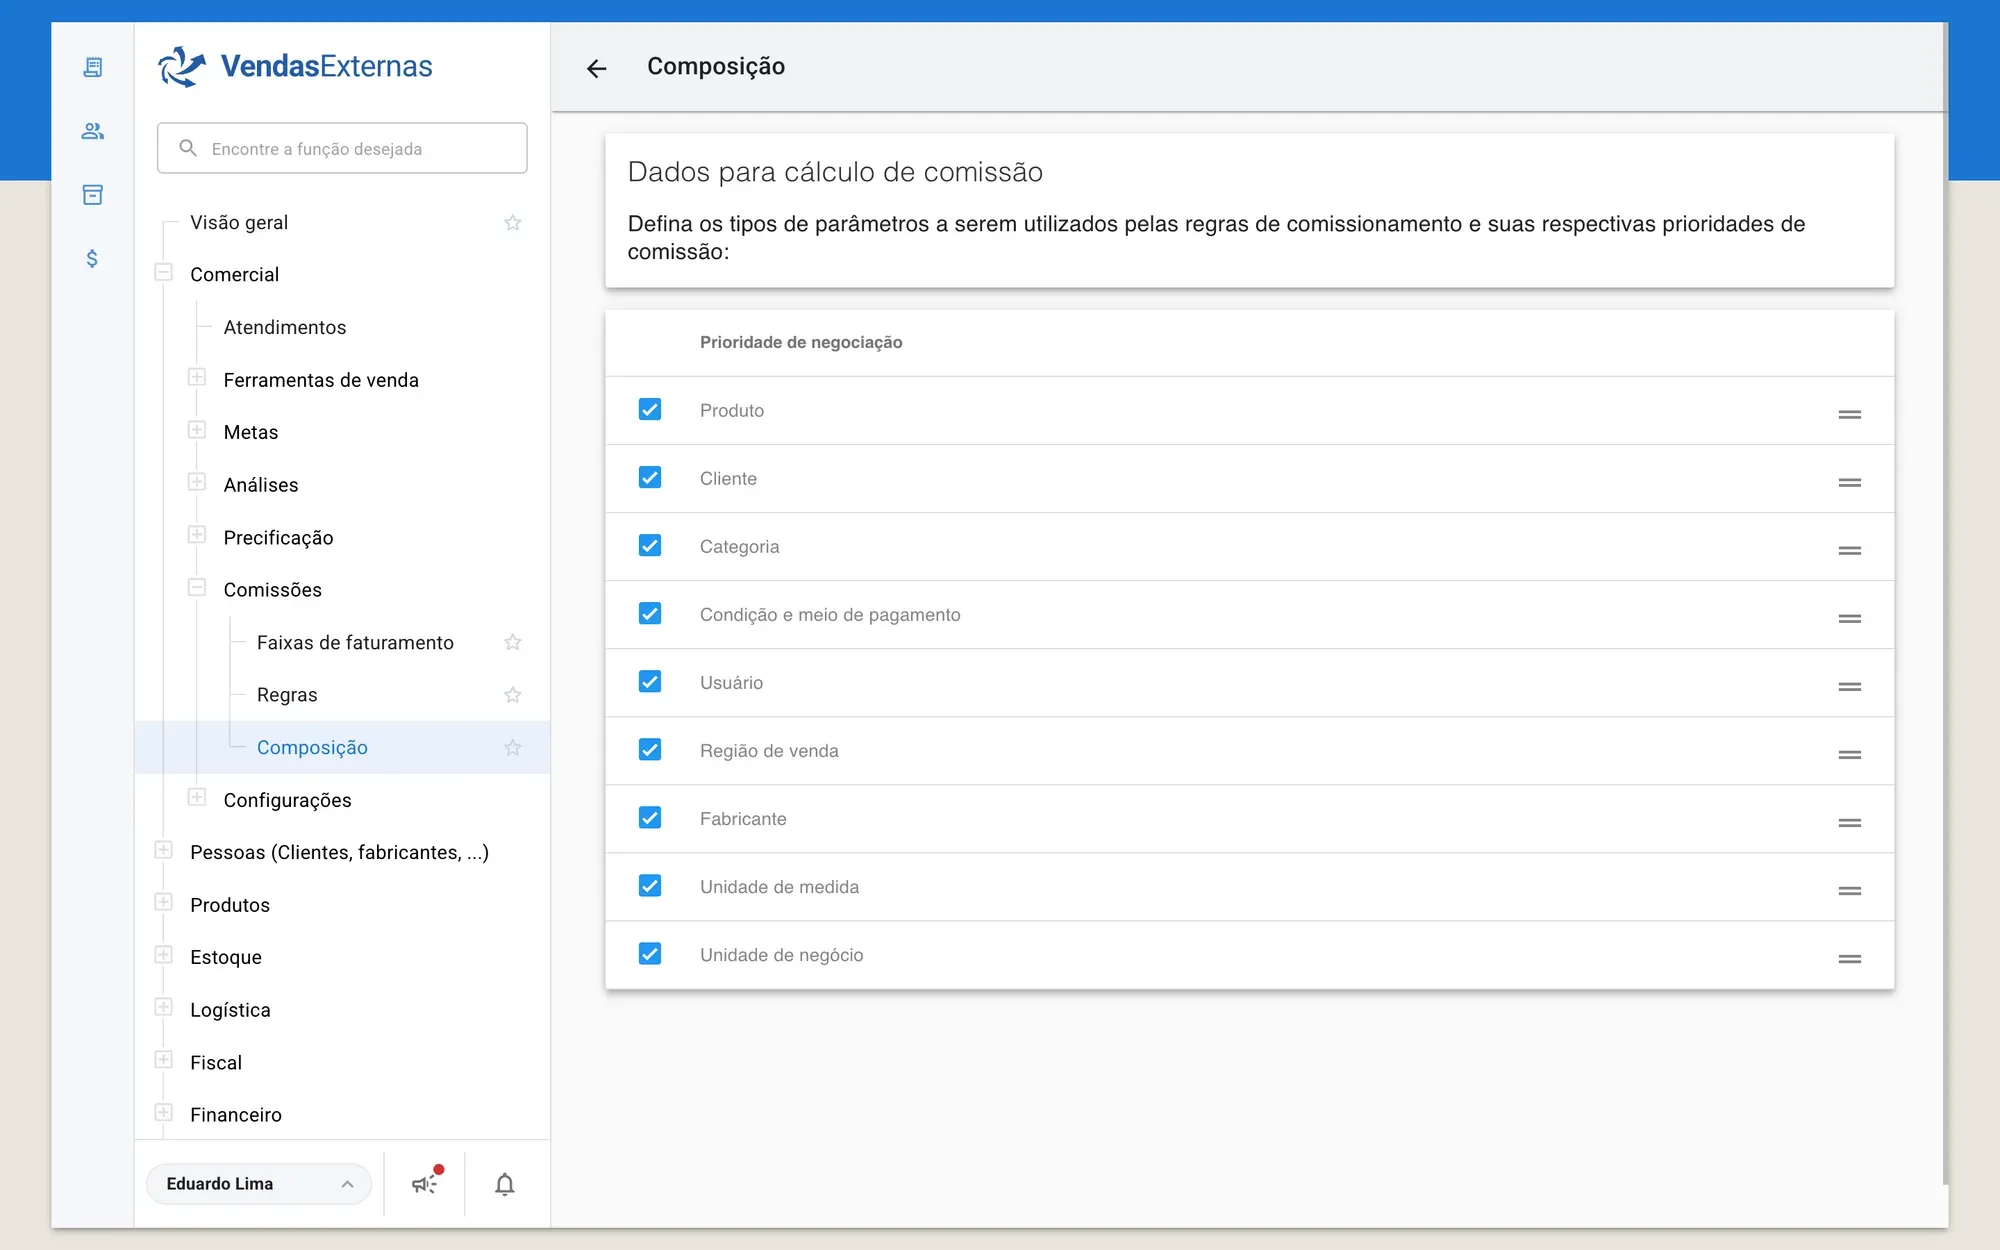Open Regras menu item
The image size is (2000, 1250).
coord(287,694)
